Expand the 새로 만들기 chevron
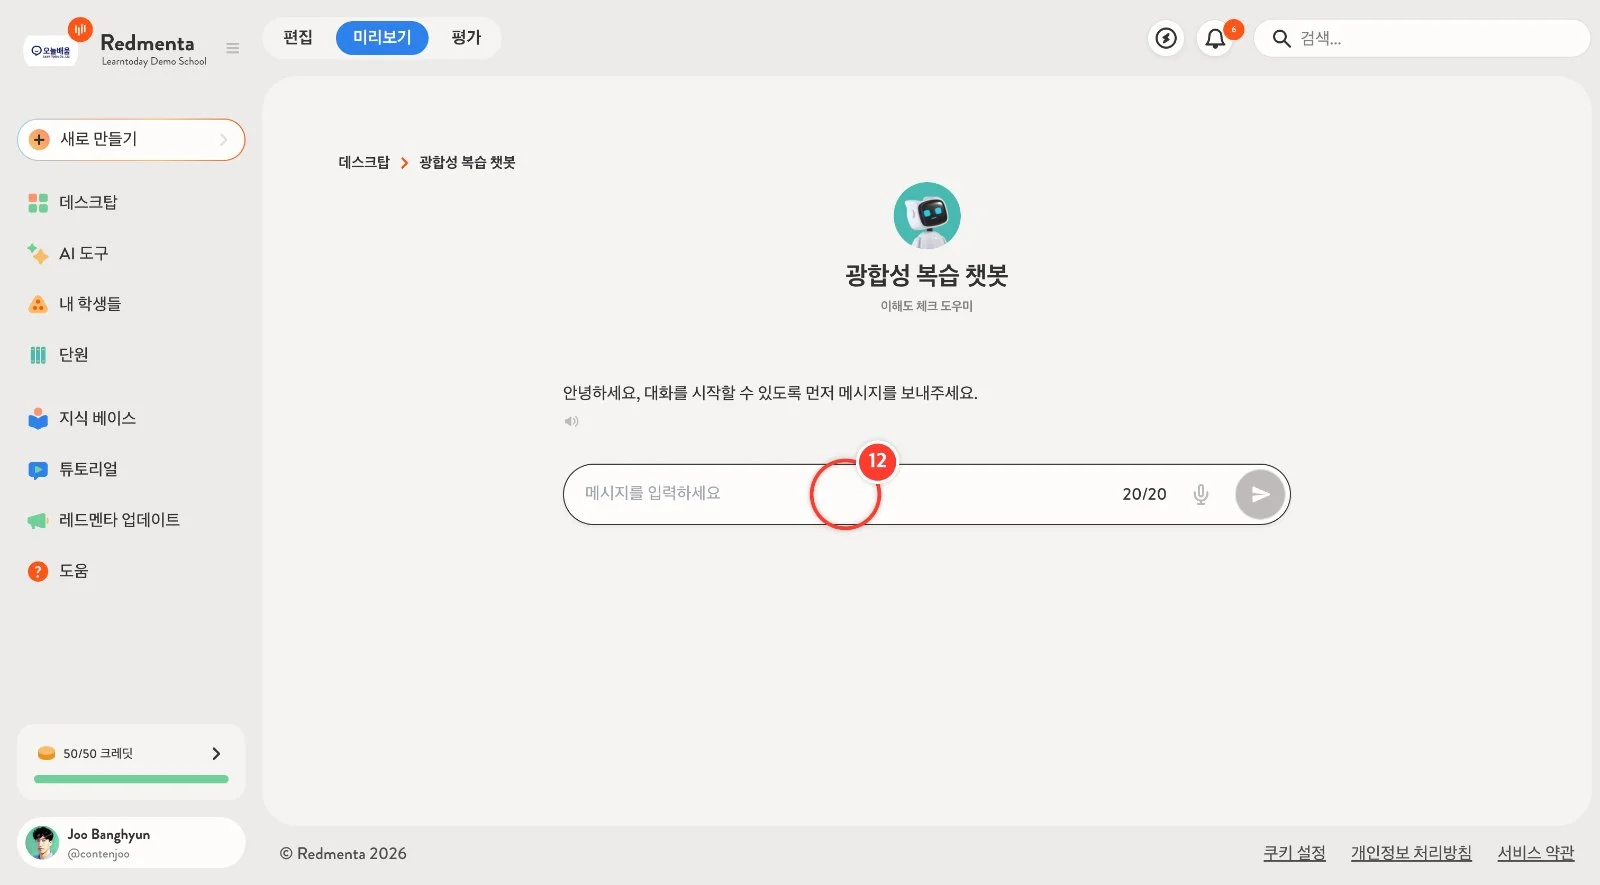This screenshot has height=885, width=1600. (224, 140)
